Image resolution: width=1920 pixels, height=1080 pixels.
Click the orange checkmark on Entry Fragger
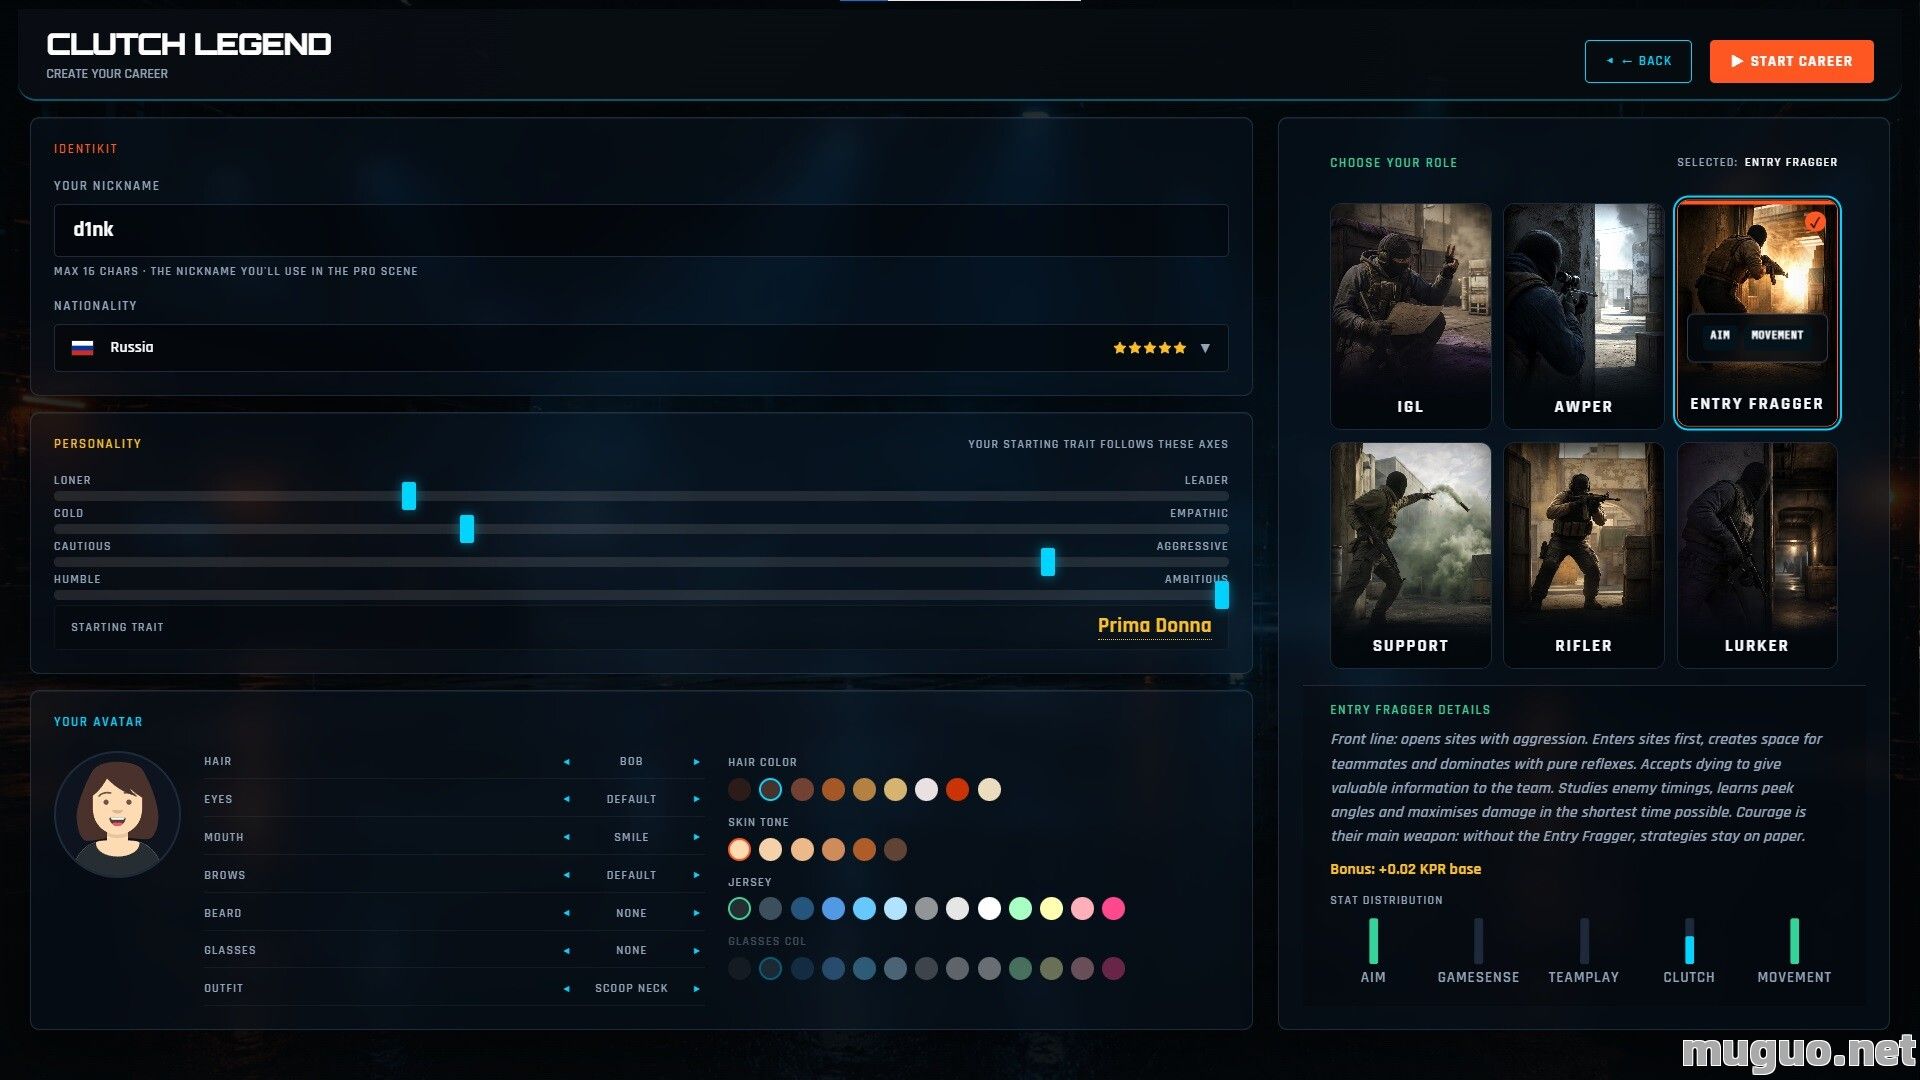1815,222
